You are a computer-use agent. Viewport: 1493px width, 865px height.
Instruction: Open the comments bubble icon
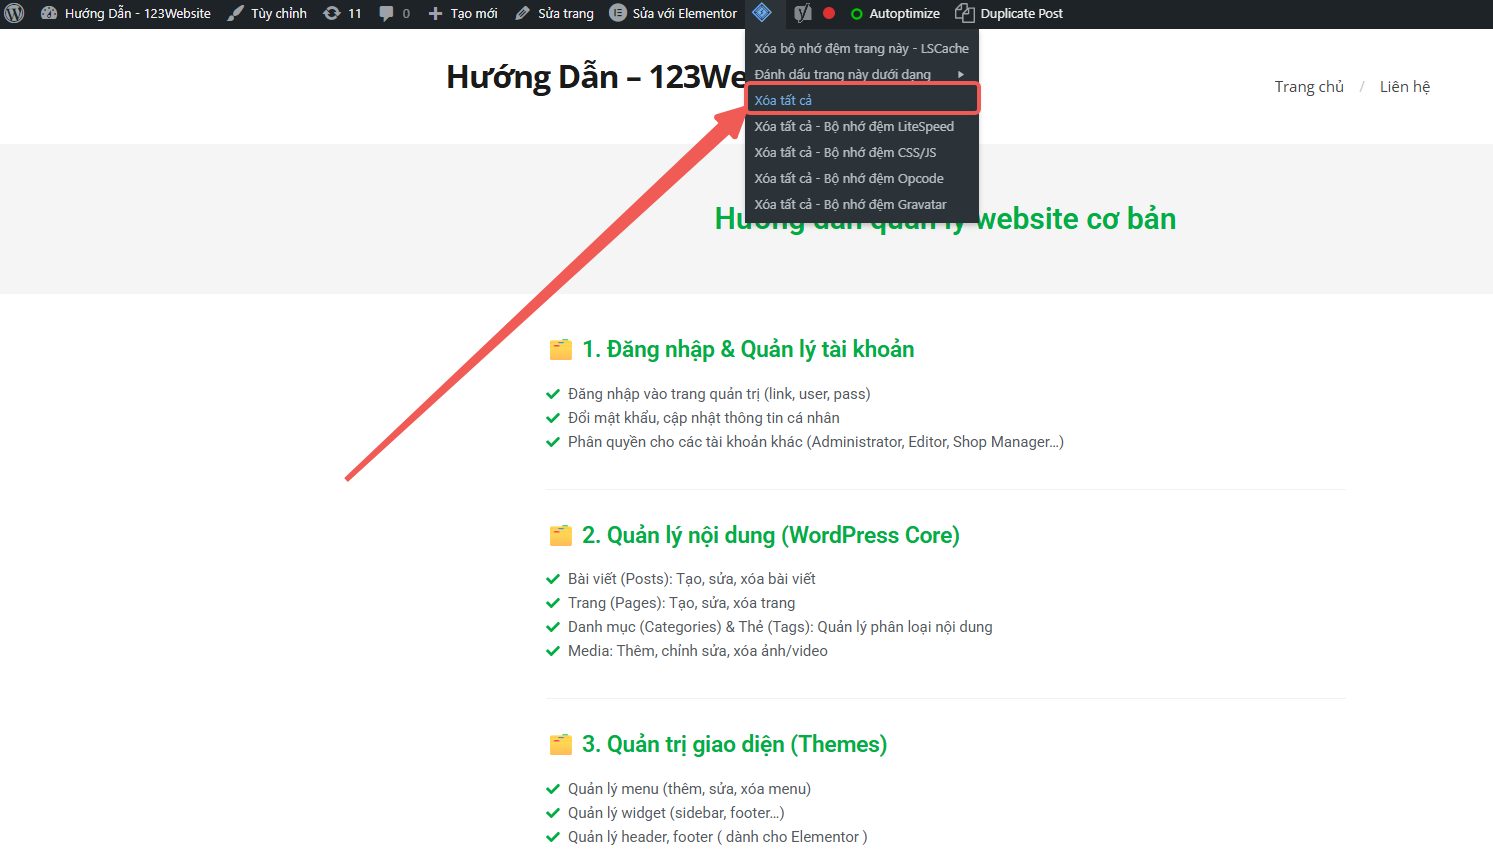click(x=394, y=14)
